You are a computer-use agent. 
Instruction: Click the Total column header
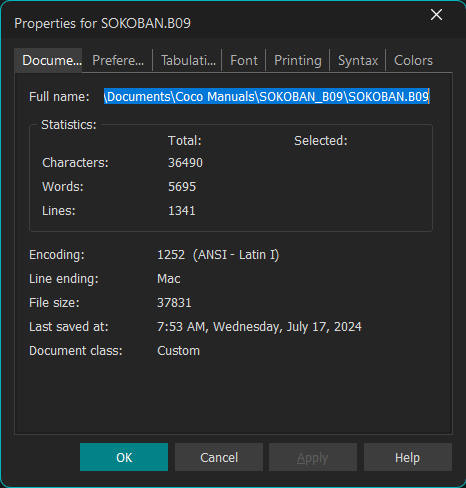[x=185, y=141]
